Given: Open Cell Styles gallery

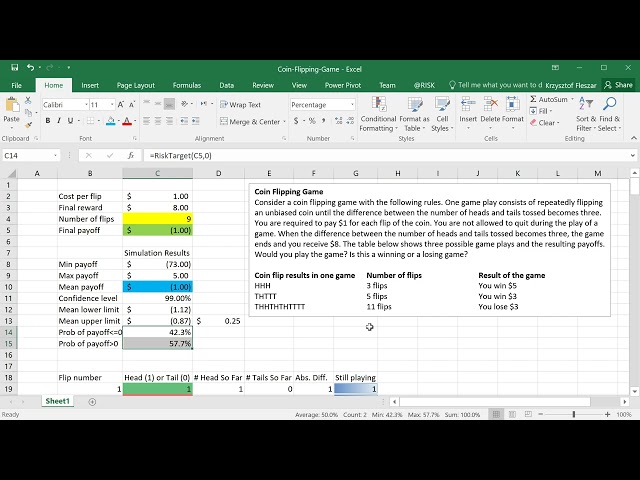Looking at the screenshot, I should coord(442,114).
